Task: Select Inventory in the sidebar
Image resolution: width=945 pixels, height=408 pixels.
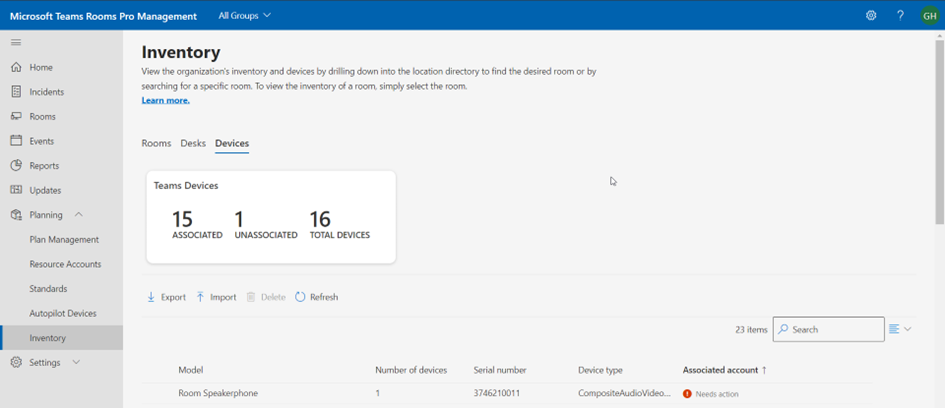Action: coord(61,338)
